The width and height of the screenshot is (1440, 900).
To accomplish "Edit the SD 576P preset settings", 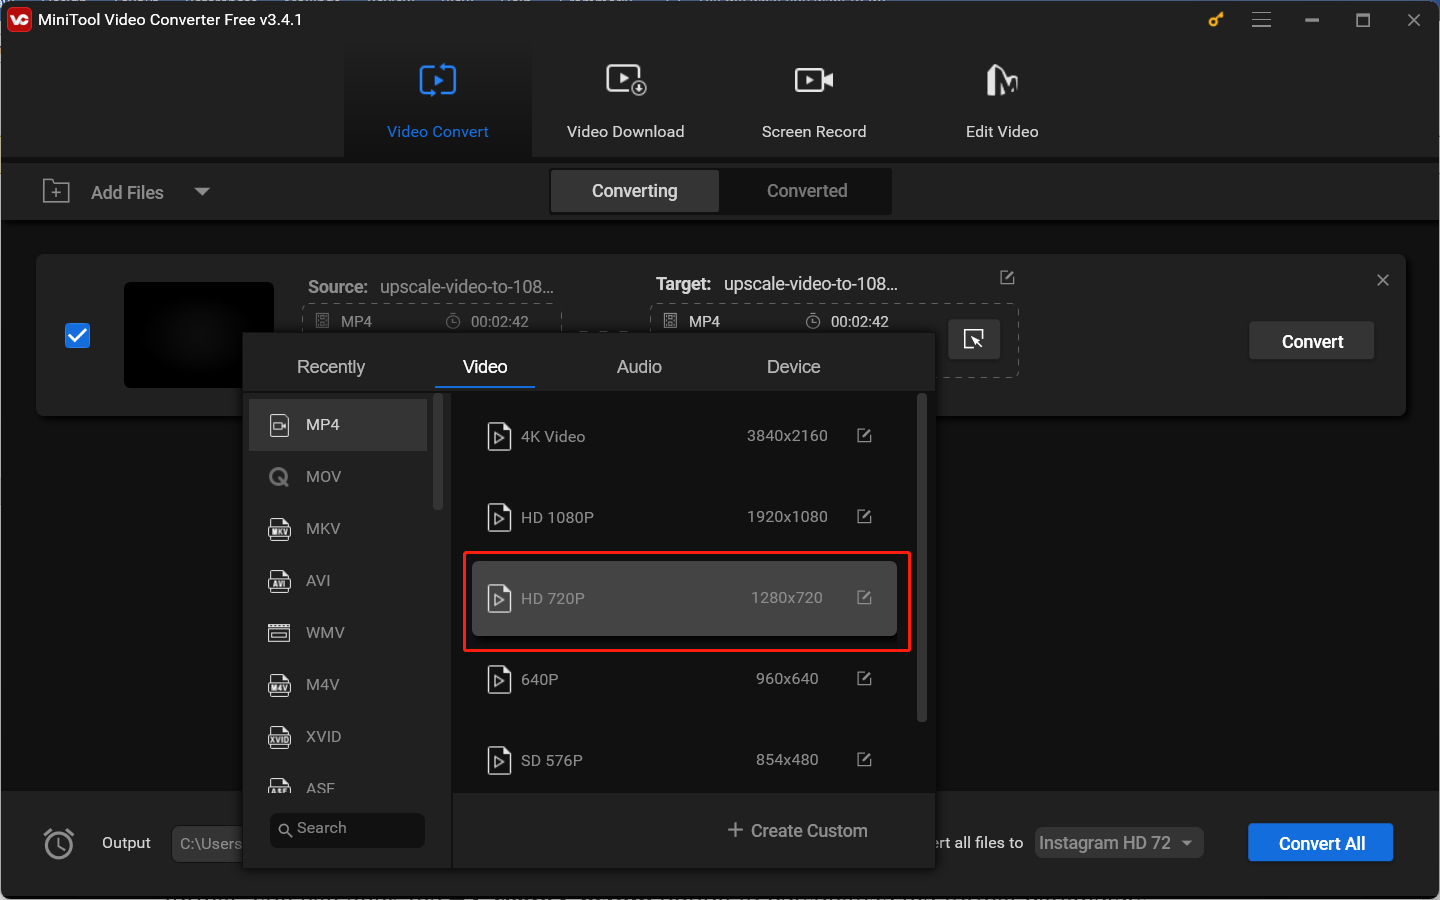I will [x=864, y=759].
